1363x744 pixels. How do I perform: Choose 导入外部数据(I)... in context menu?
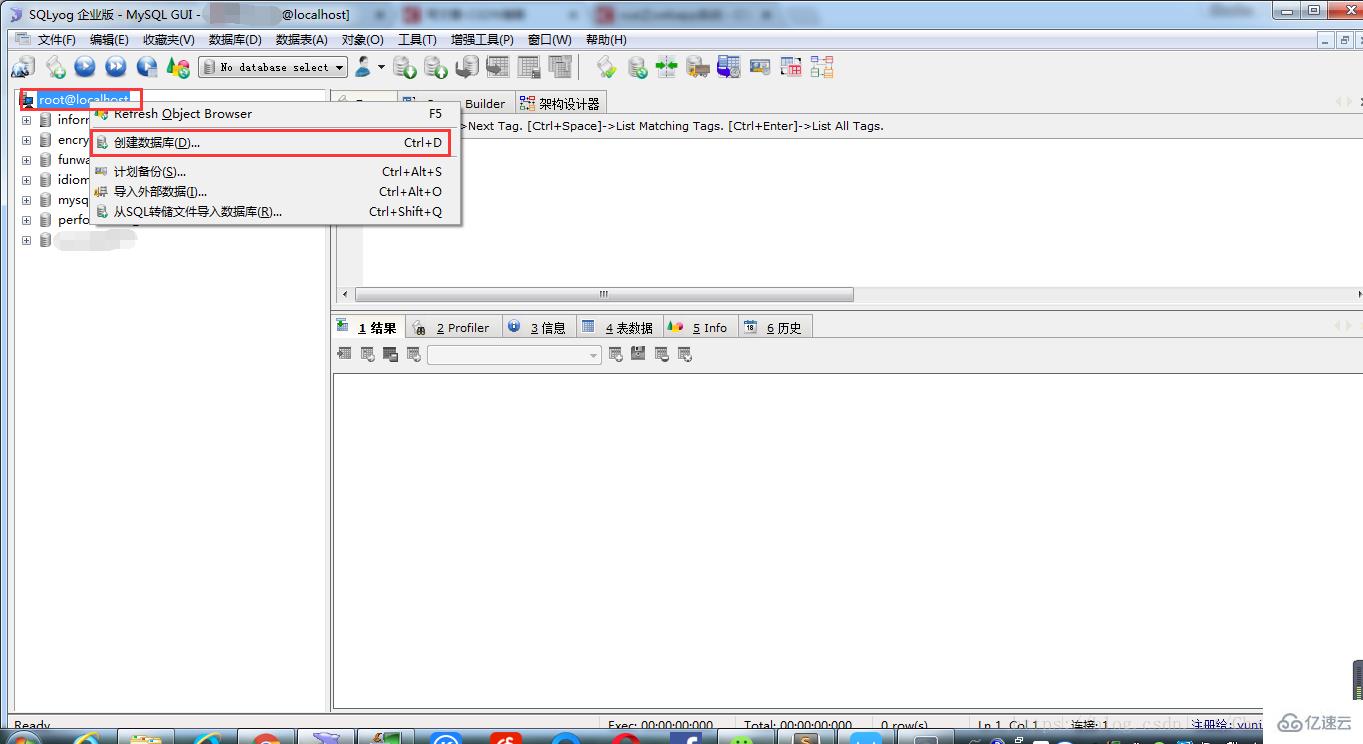[276, 192]
